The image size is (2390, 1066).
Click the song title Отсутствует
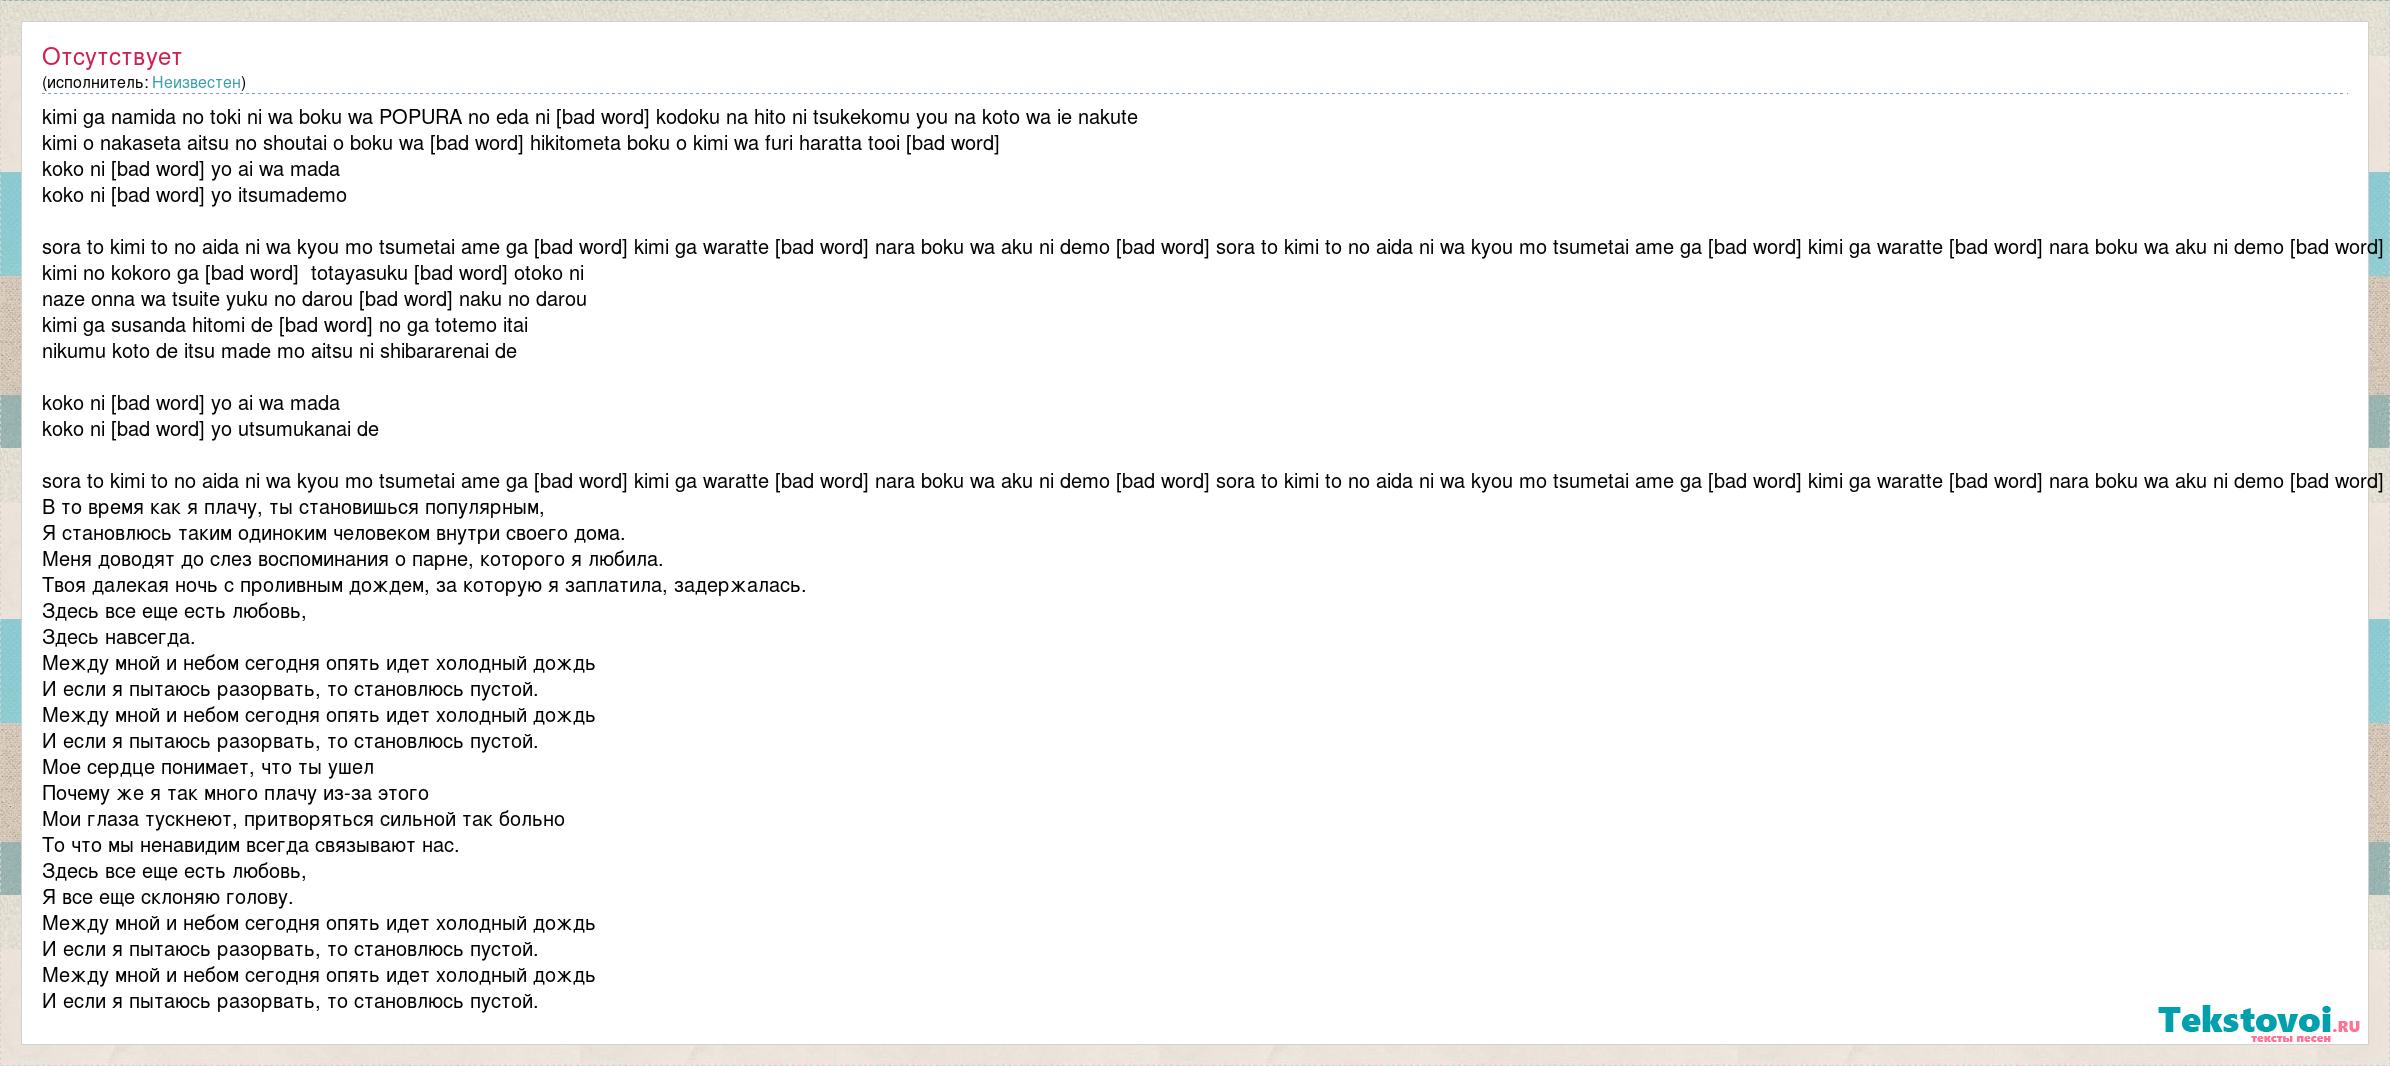coord(112,57)
